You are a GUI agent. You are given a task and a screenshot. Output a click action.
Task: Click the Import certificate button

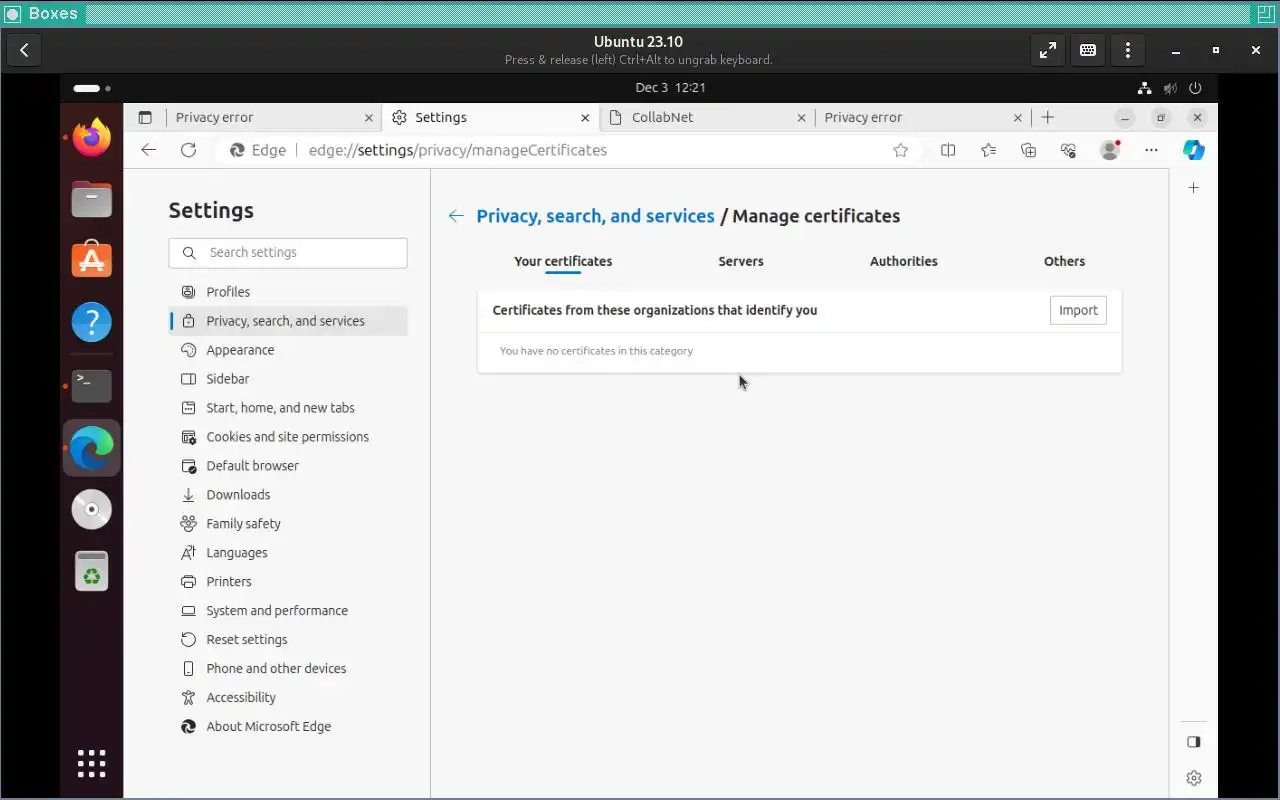point(1078,310)
